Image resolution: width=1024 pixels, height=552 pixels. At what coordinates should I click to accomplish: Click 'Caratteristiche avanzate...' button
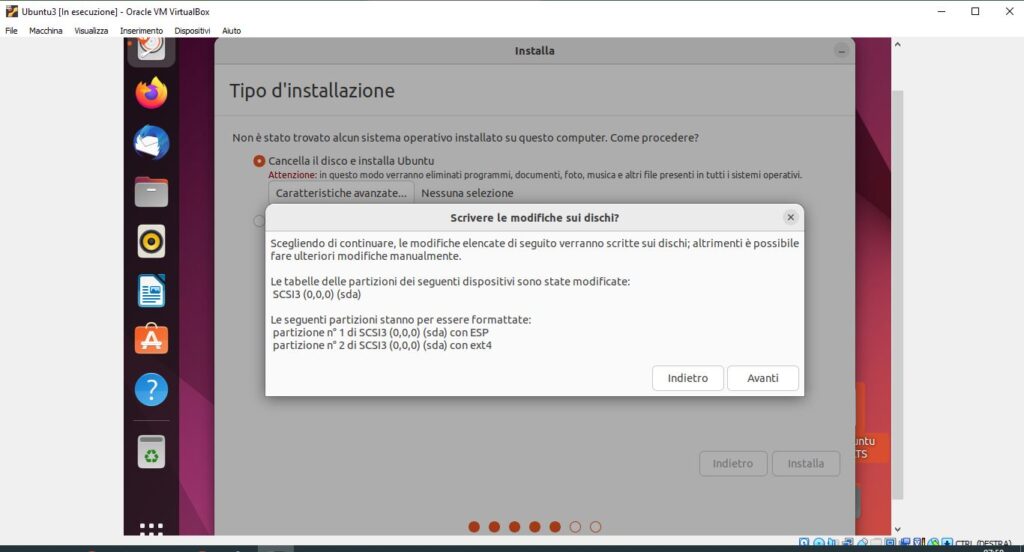[x=341, y=193]
